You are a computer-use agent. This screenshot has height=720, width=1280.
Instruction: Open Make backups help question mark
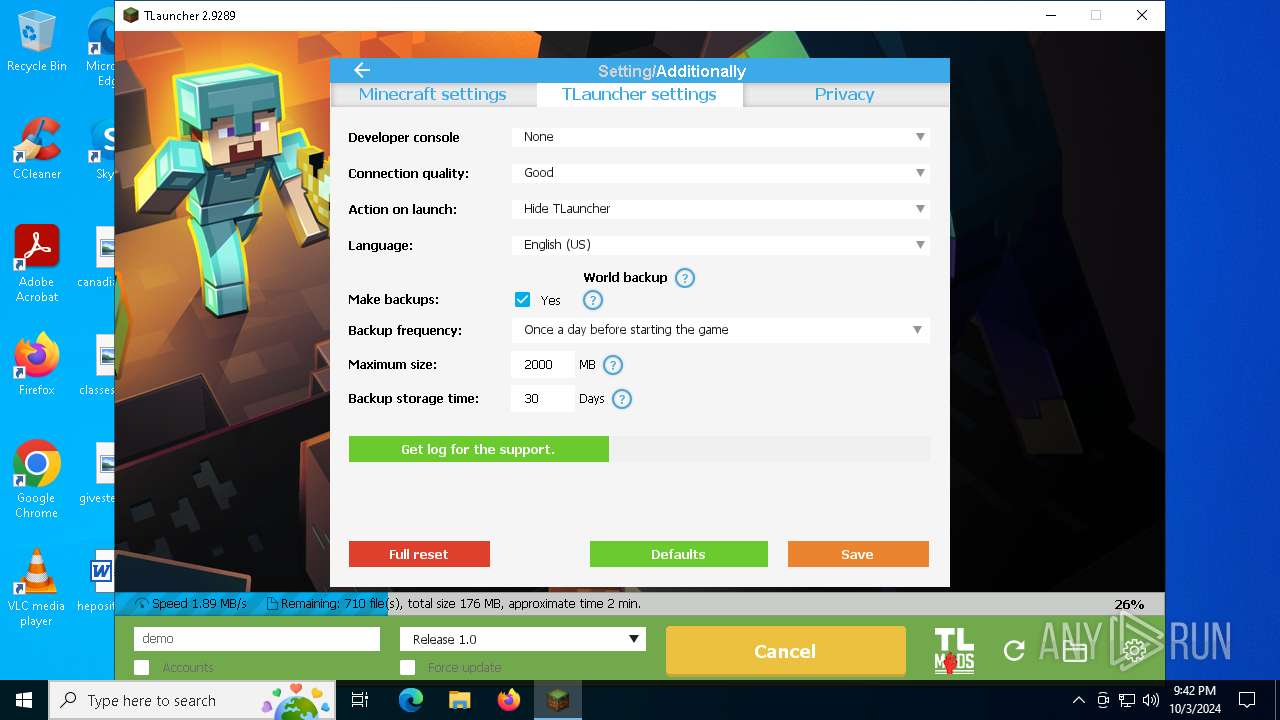(593, 300)
